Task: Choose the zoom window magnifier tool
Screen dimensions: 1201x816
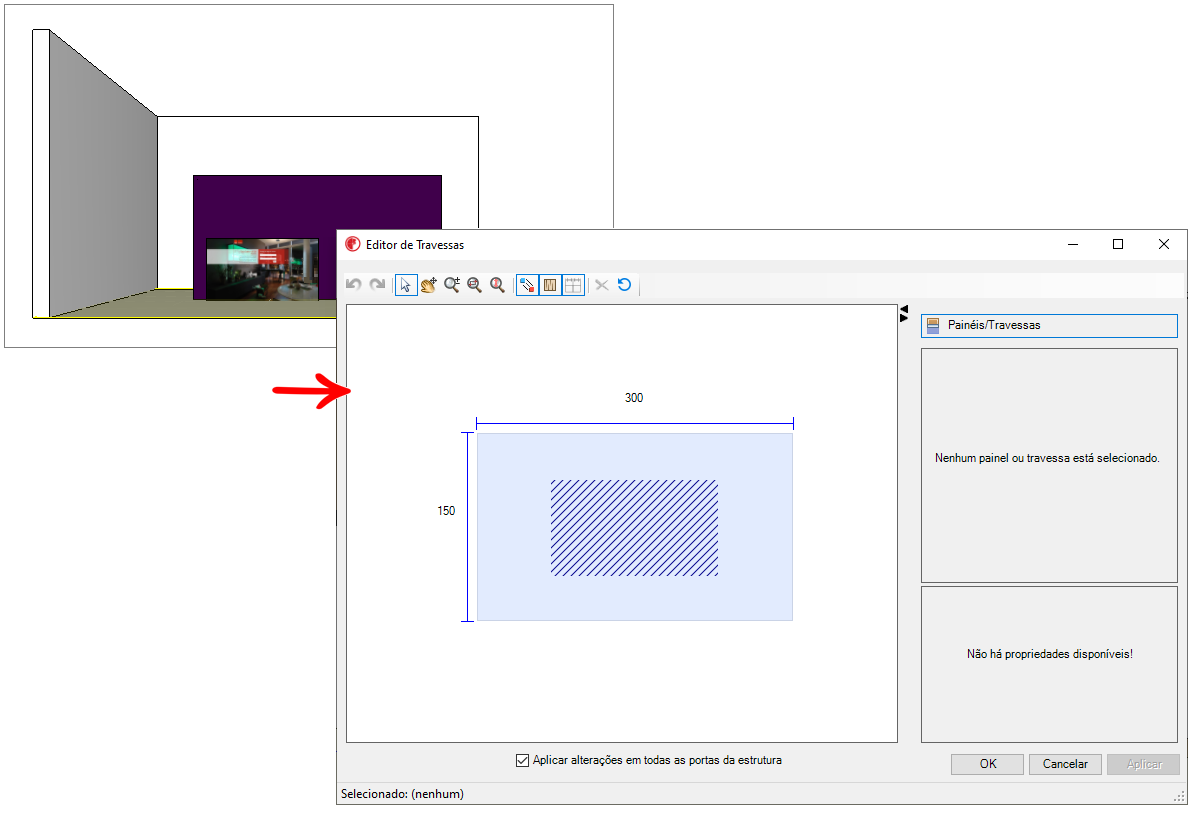Action: pos(474,285)
